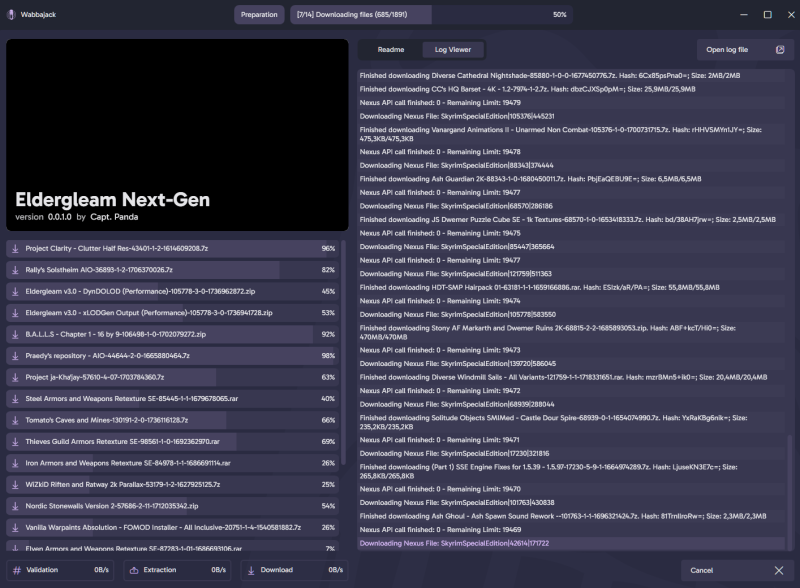The height and width of the screenshot is (588, 800).
Task: Select log line Finished downloading Ash Guardian 2K
Action: point(571,179)
